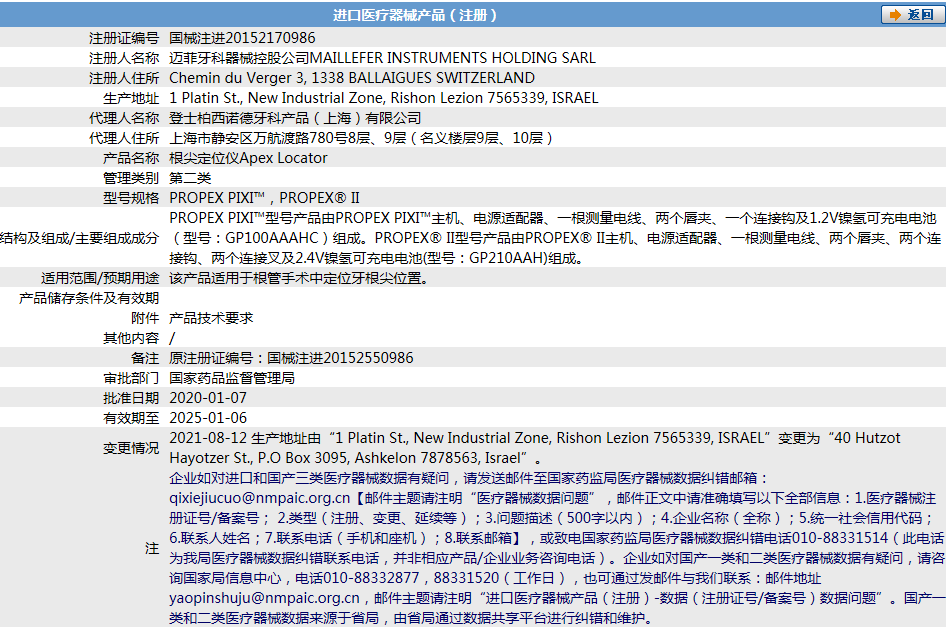The image size is (949, 629).
Task: Click the 代理人住所 label
Action: point(123,138)
